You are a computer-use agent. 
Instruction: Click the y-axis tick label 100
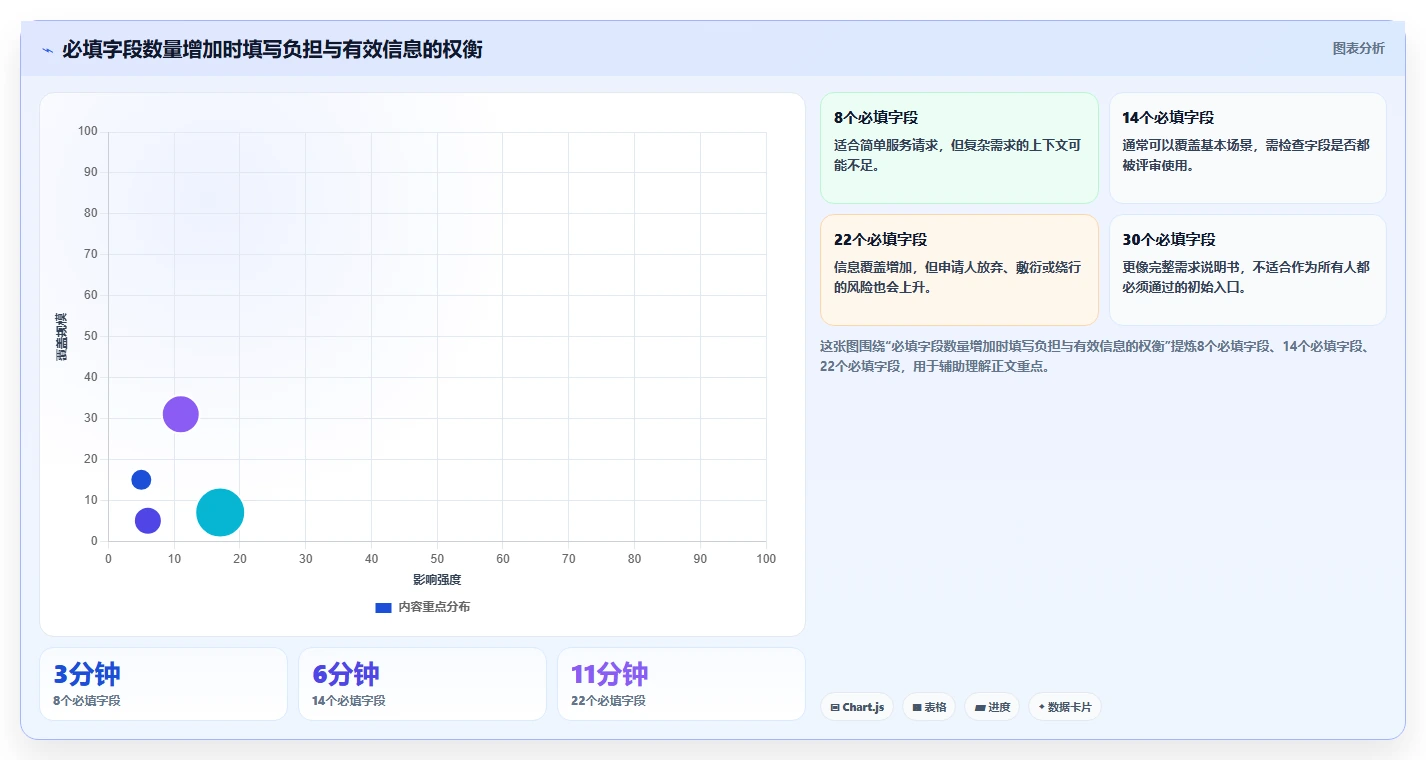[88, 131]
